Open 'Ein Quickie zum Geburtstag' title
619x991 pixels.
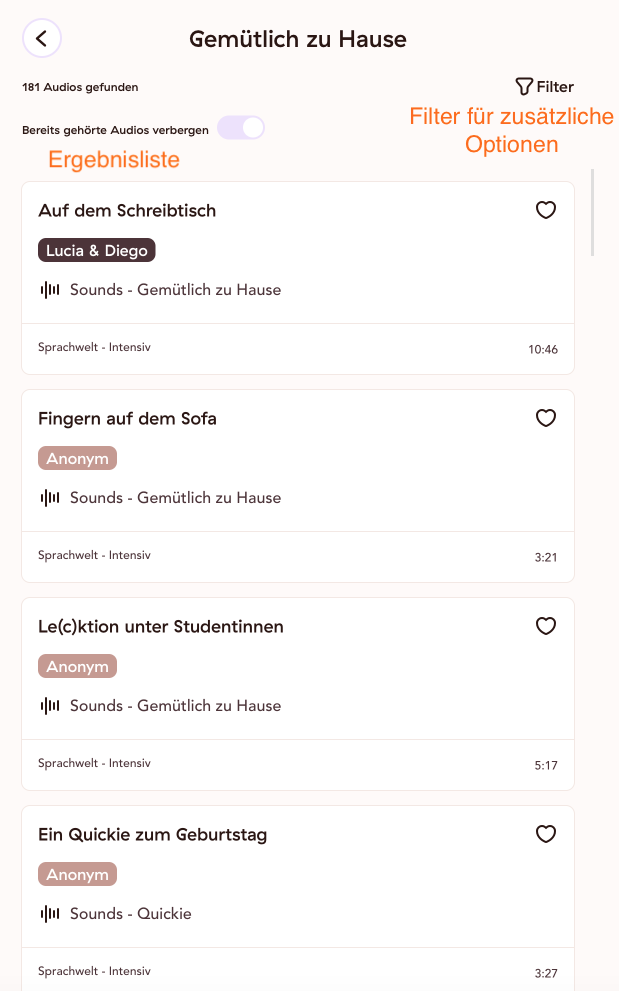pos(152,834)
